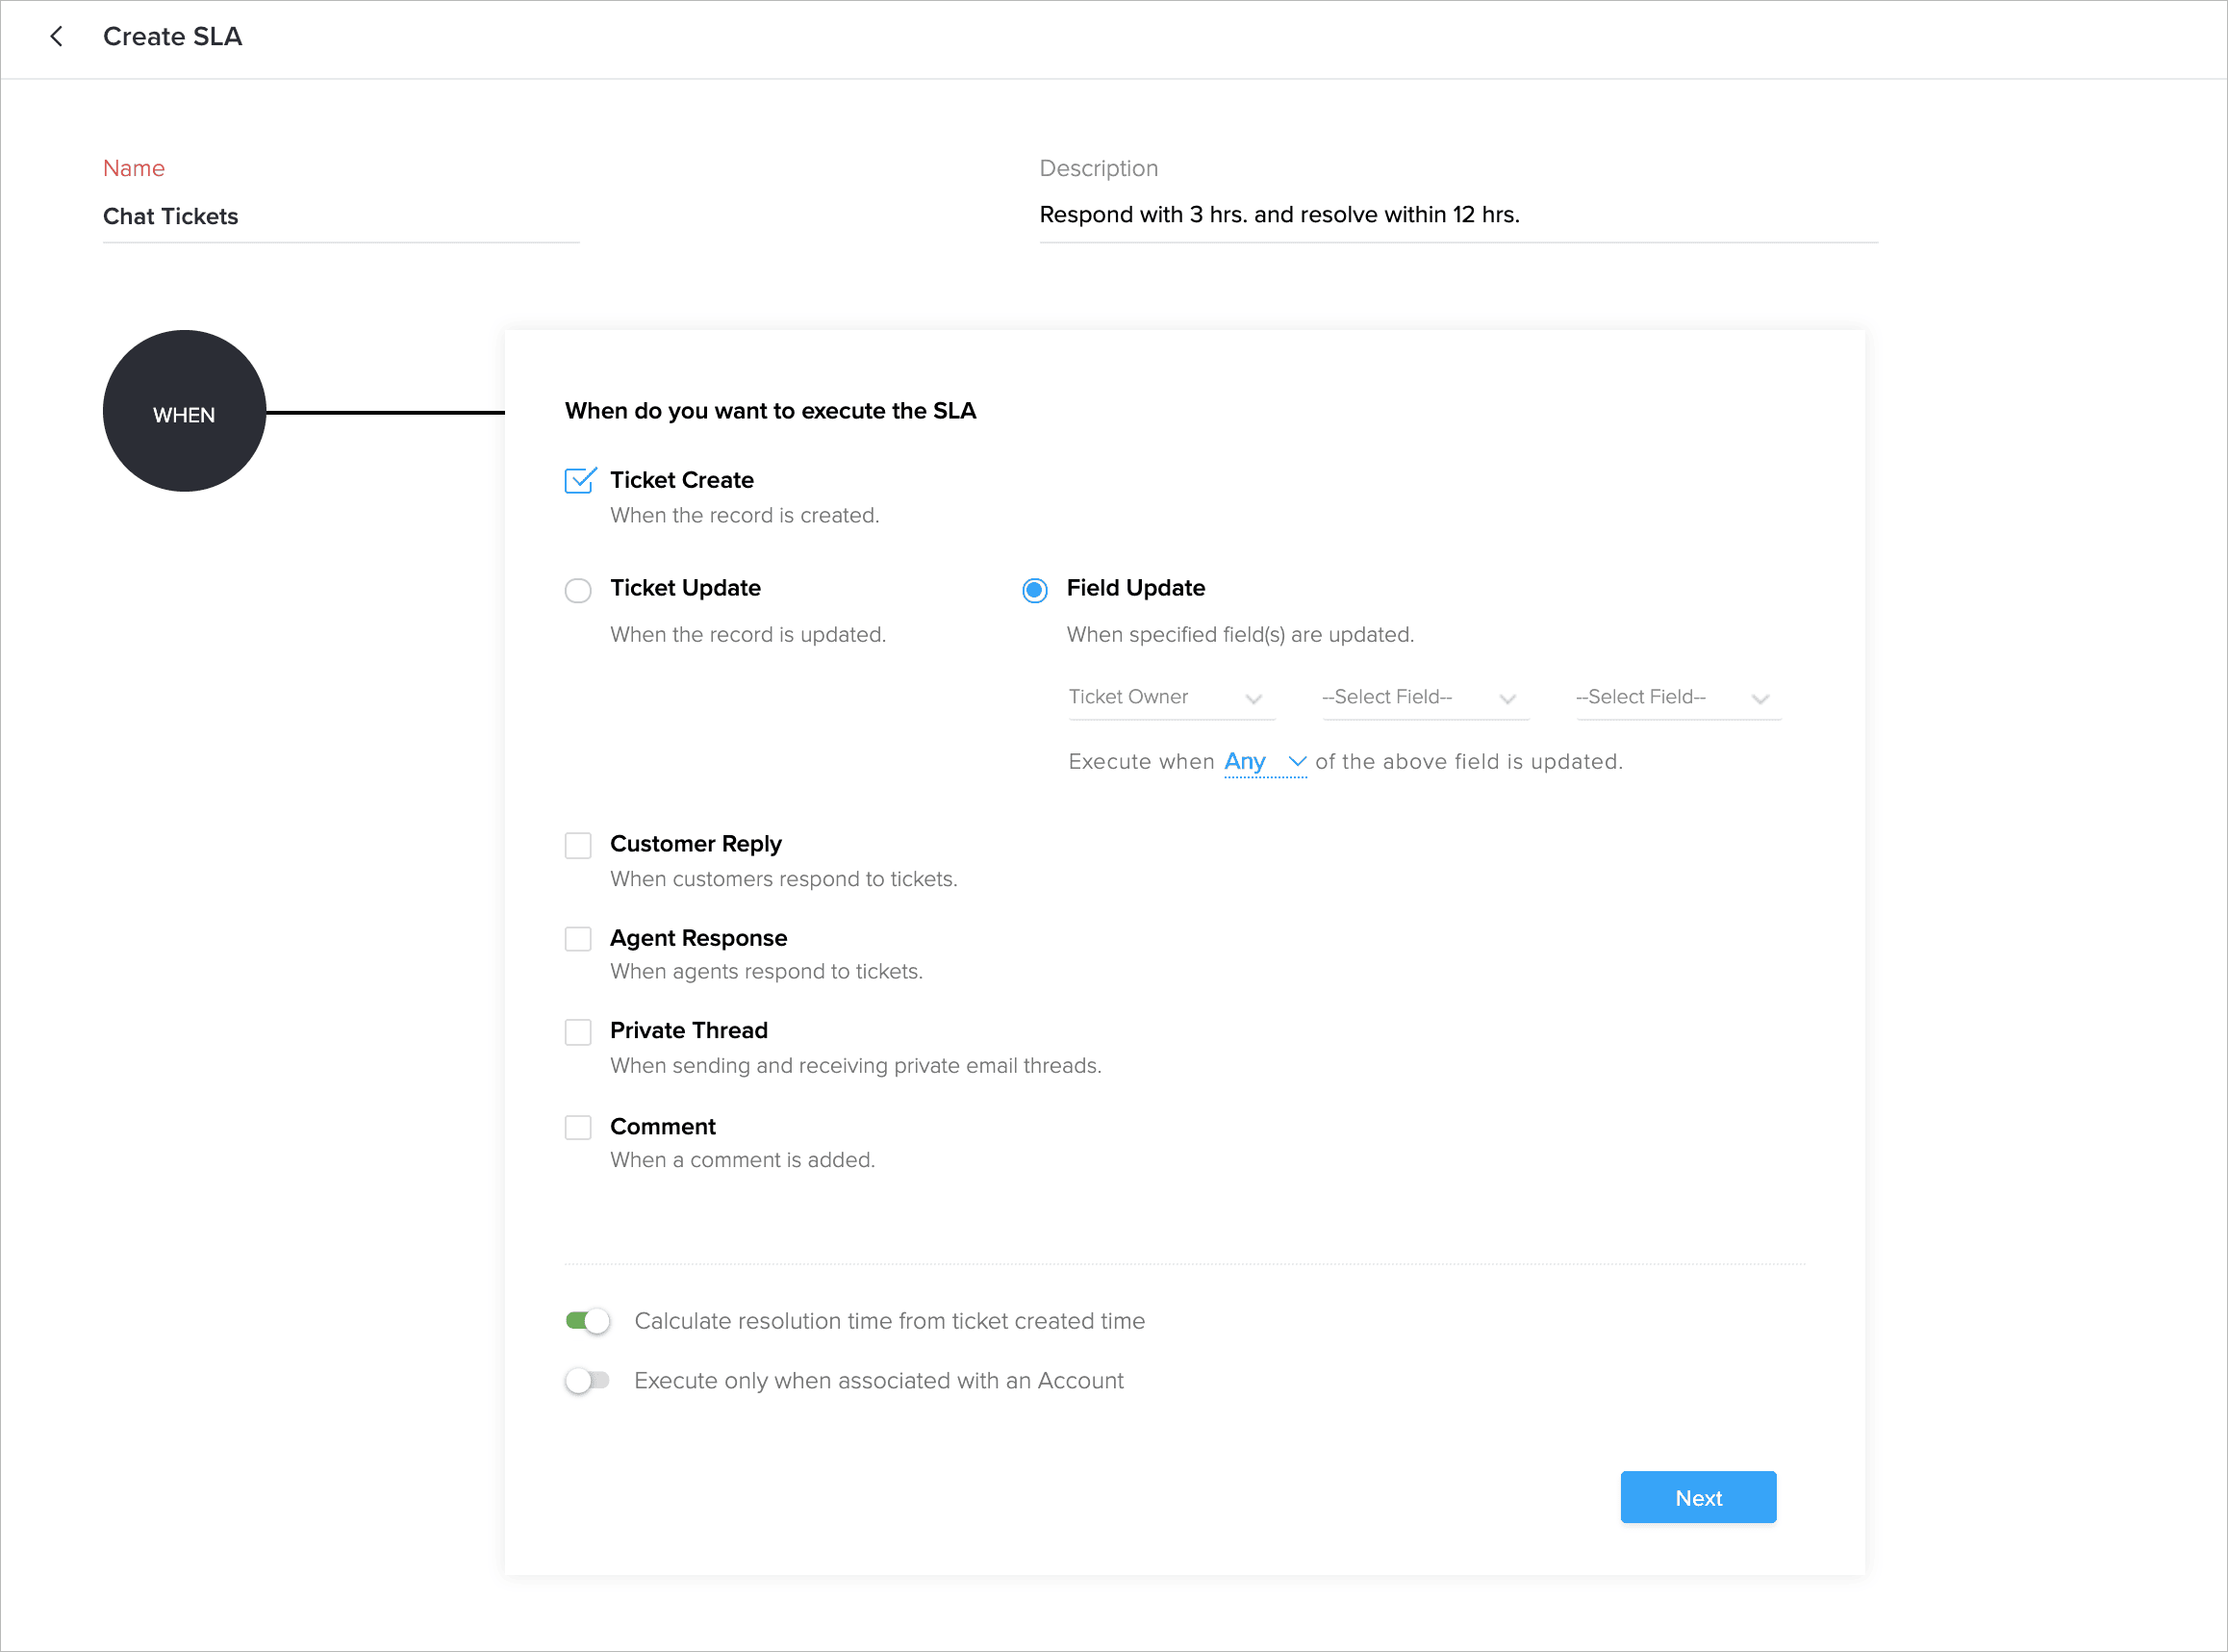This screenshot has width=2228, height=1652.
Task: Enable the Customer Reply checkbox
Action: point(578,846)
